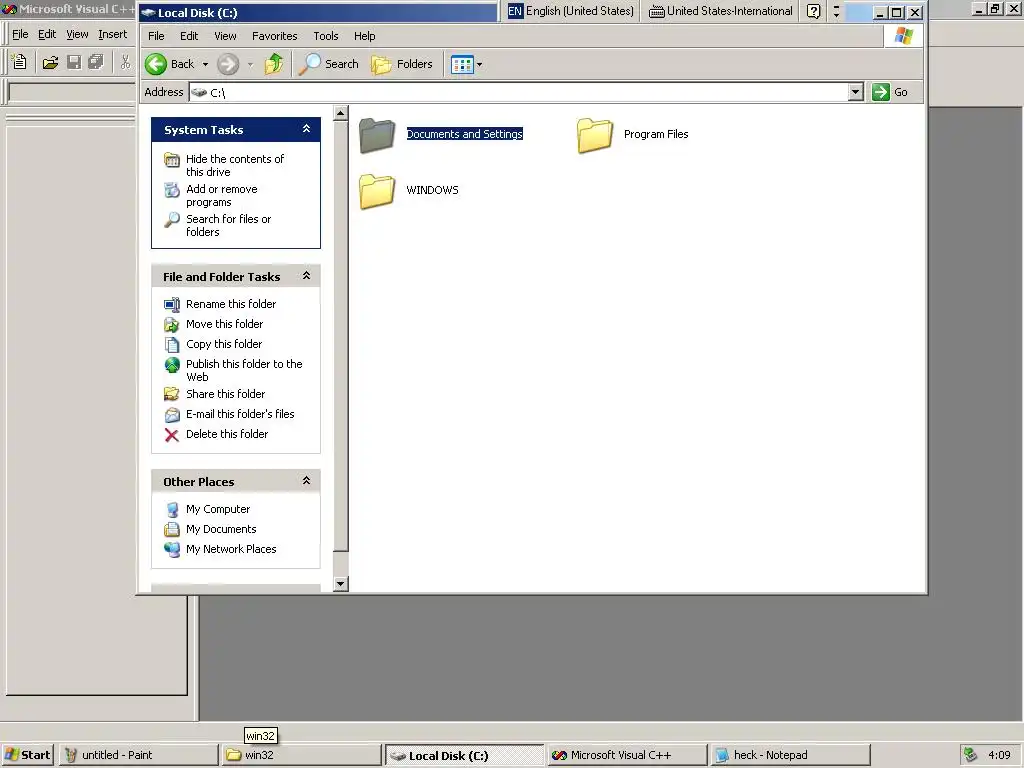The image size is (1024, 768).
Task: Click Share this folder
Action: 225,394
